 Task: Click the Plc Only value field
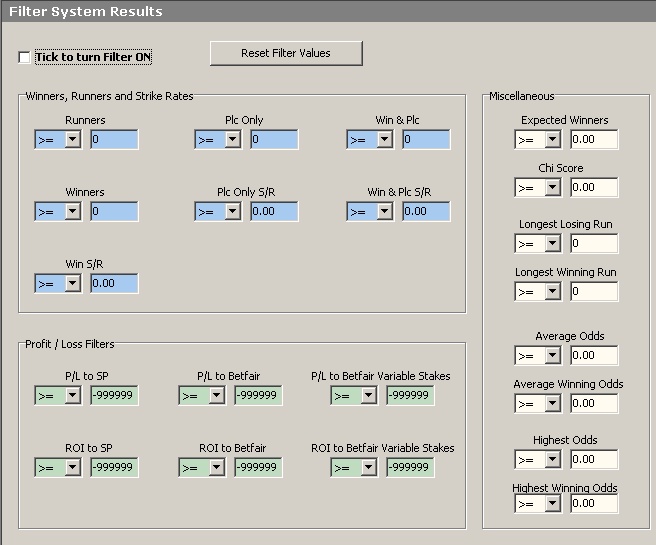pyautogui.click(x=274, y=140)
